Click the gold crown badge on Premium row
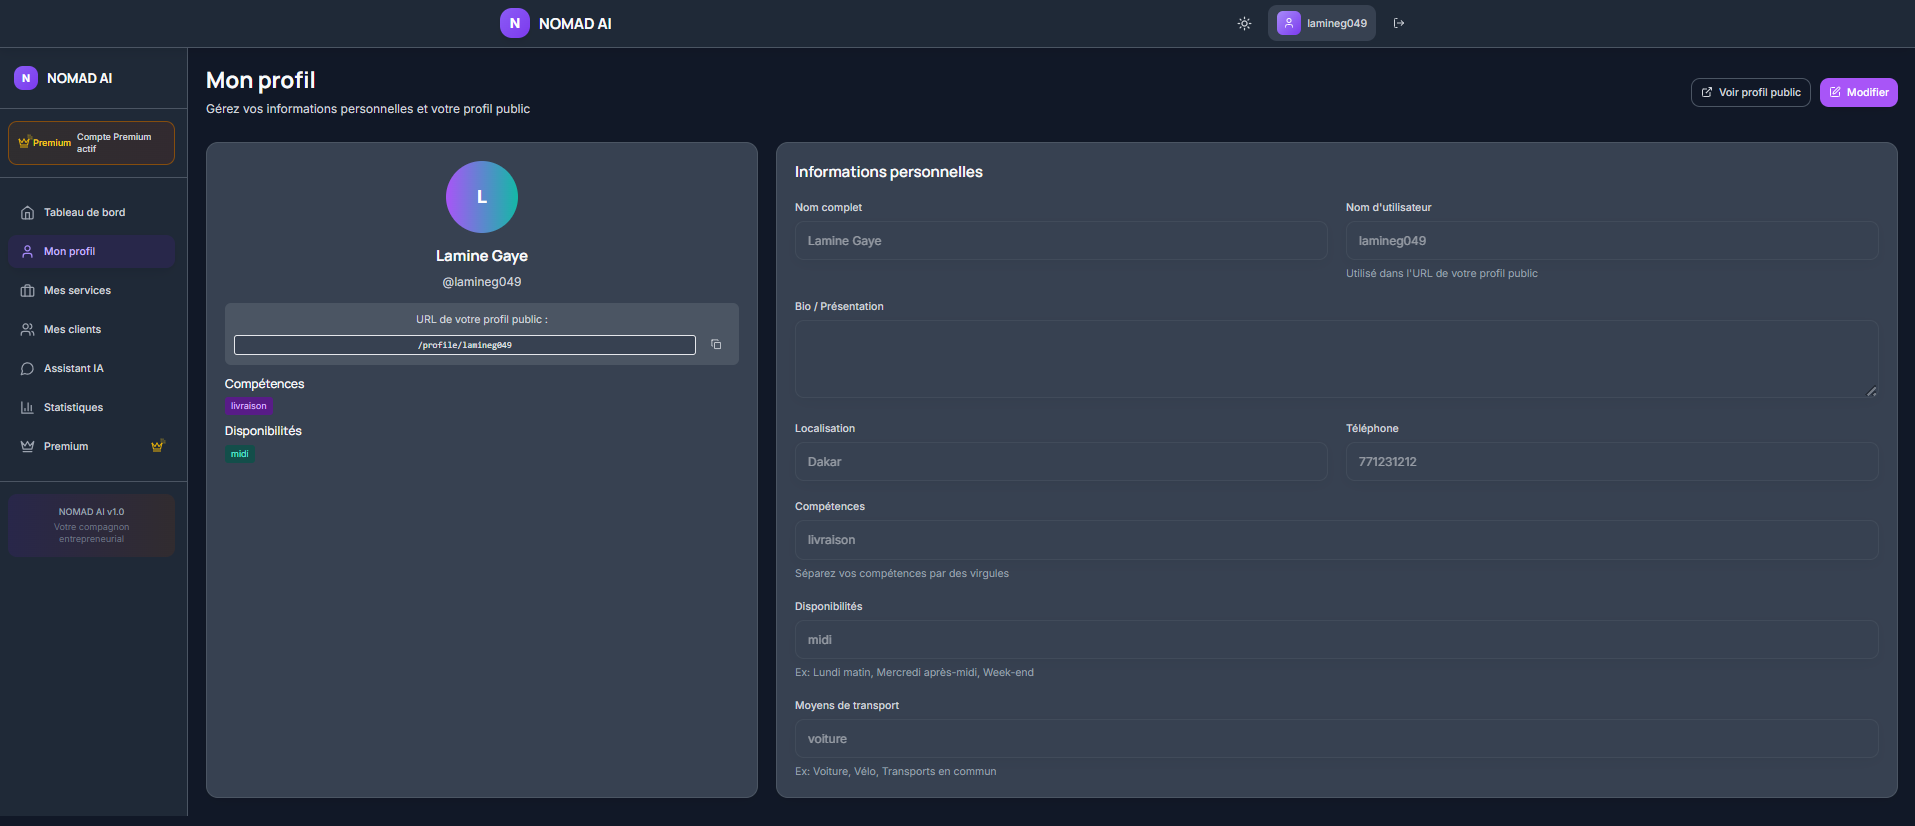Screen dimensions: 1915x826 tap(157, 446)
